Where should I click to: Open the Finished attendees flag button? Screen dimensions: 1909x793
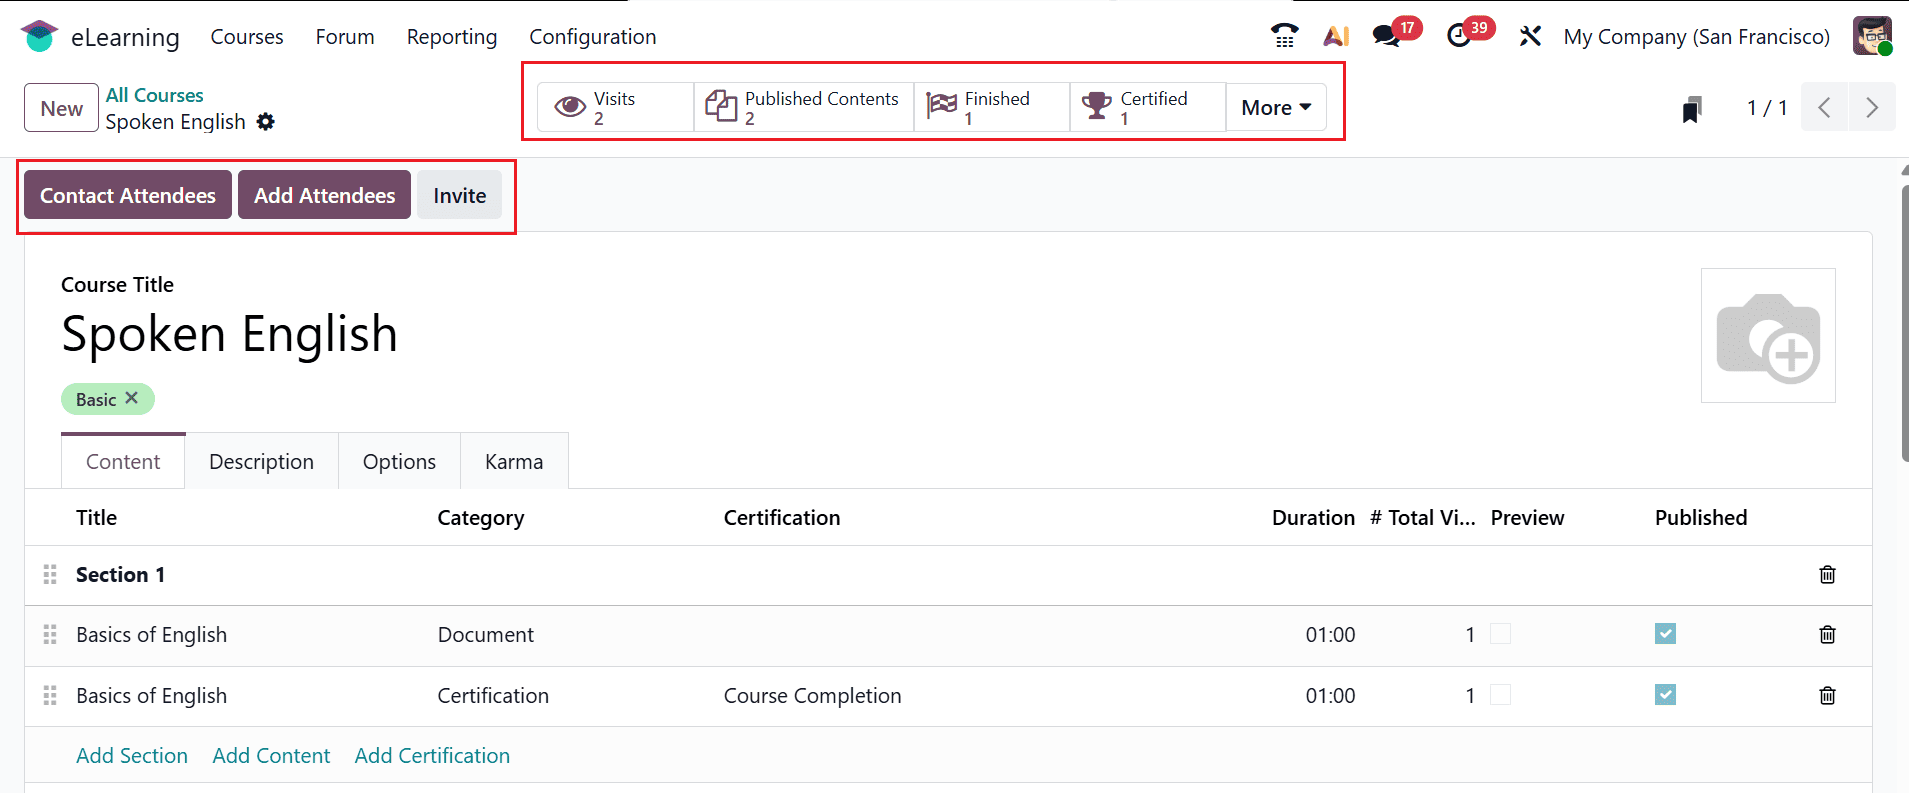tap(992, 107)
